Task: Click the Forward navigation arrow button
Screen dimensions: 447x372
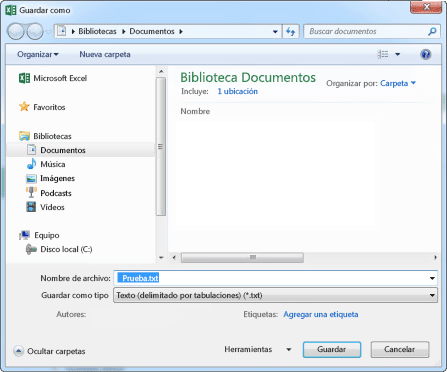Action: [35, 32]
